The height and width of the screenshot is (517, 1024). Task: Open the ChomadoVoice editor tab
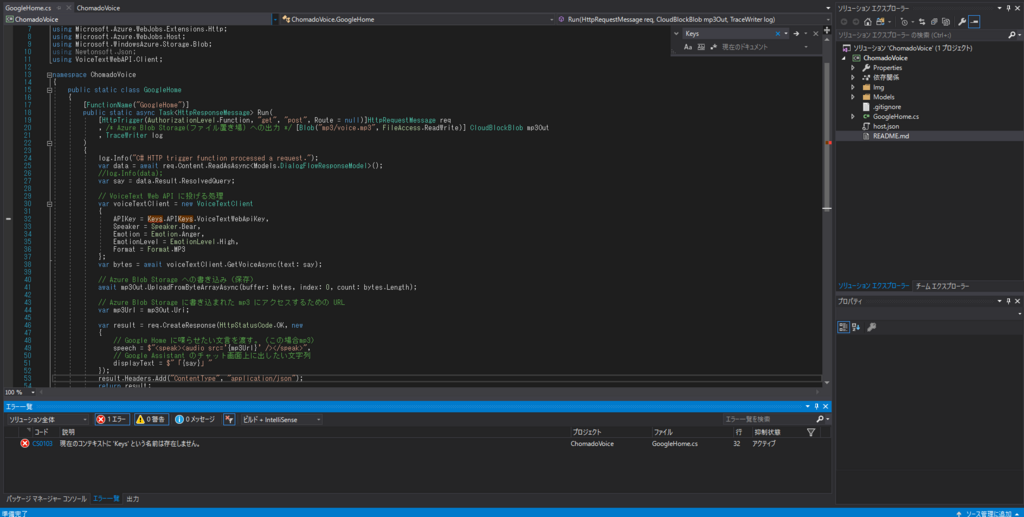(97, 8)
